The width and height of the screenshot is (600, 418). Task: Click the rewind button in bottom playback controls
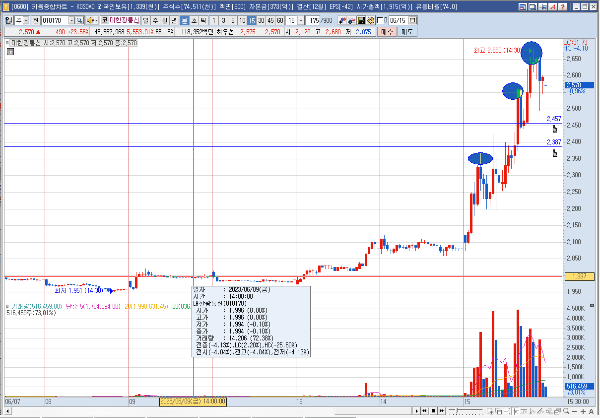point(424,411)
